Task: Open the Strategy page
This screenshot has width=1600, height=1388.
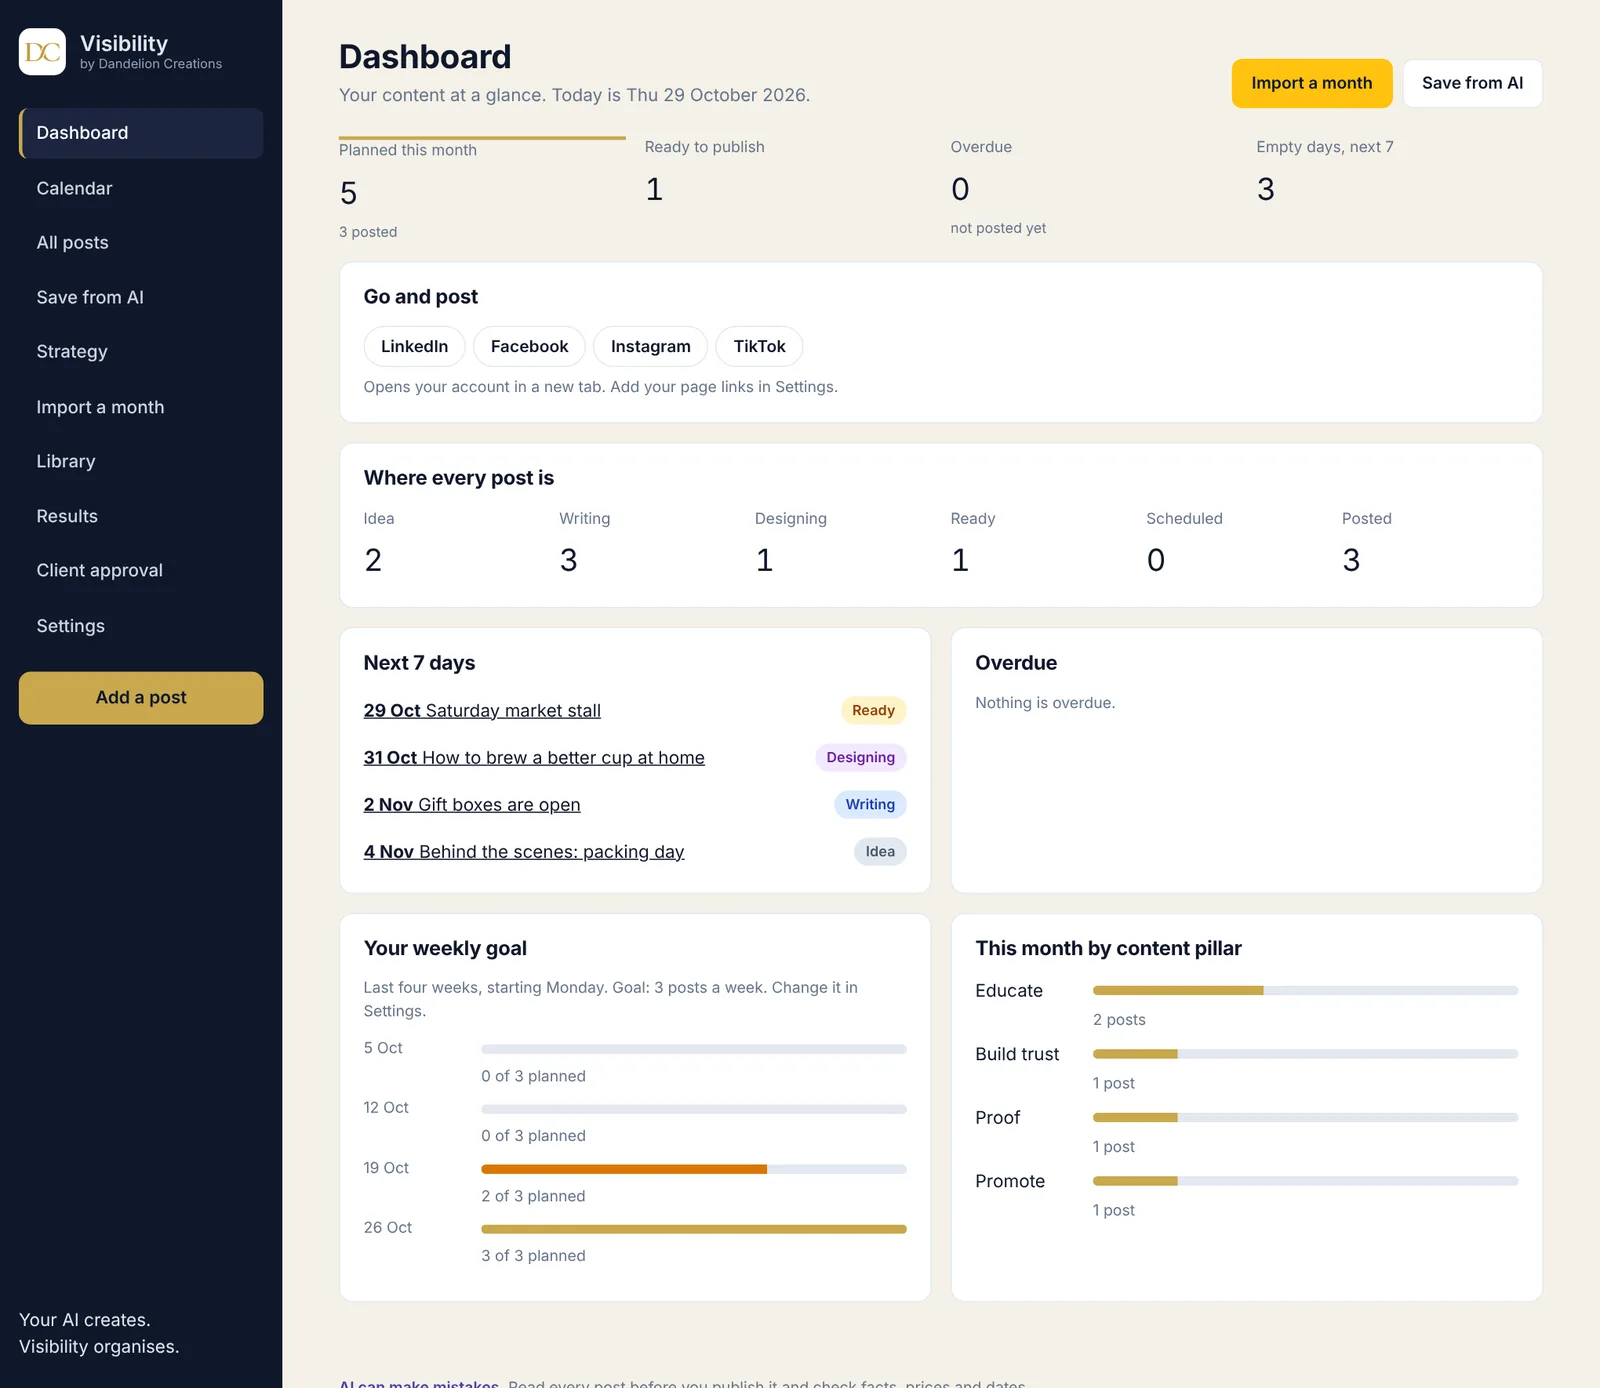Action: [x=141, y=351]
